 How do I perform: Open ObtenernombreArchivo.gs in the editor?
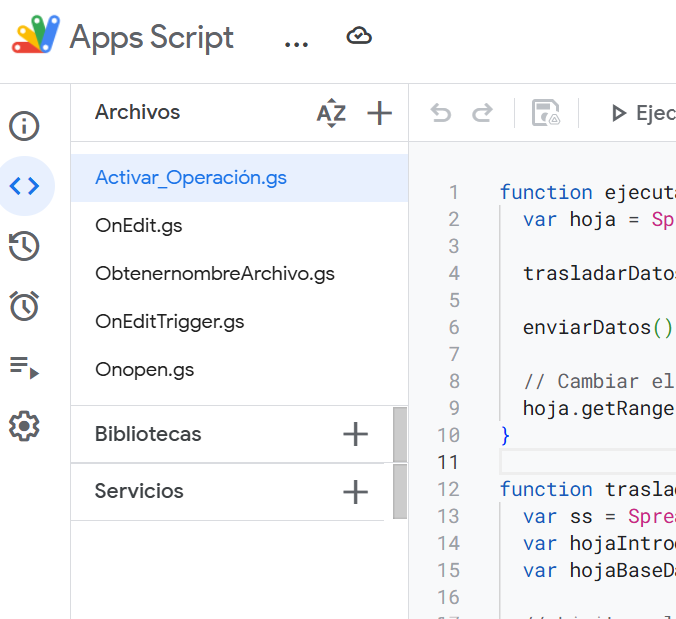point(215,274)
